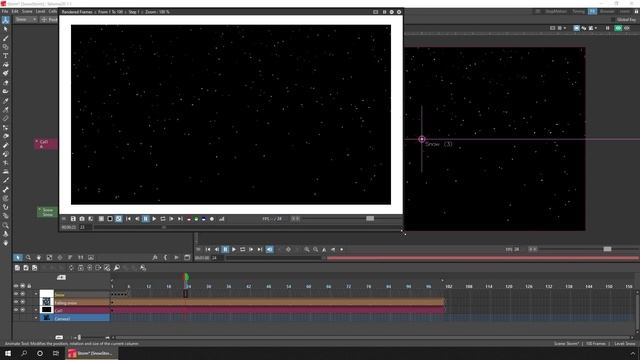Open the Snow column dropdown in tool options
This screenshot has height=360, width=640.
[x=25, y=20]
